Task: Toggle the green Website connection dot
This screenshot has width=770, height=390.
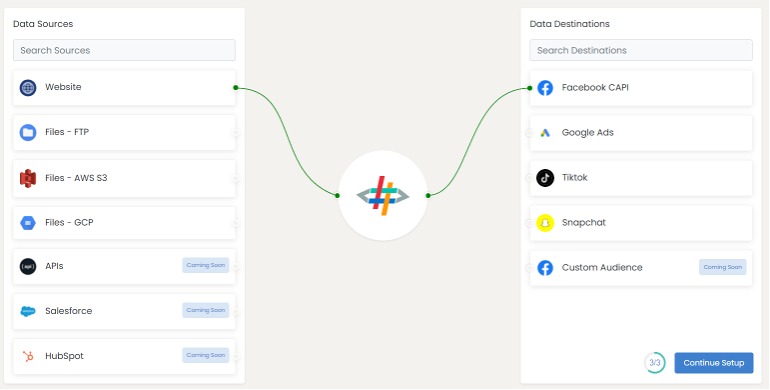Action: 236,87
